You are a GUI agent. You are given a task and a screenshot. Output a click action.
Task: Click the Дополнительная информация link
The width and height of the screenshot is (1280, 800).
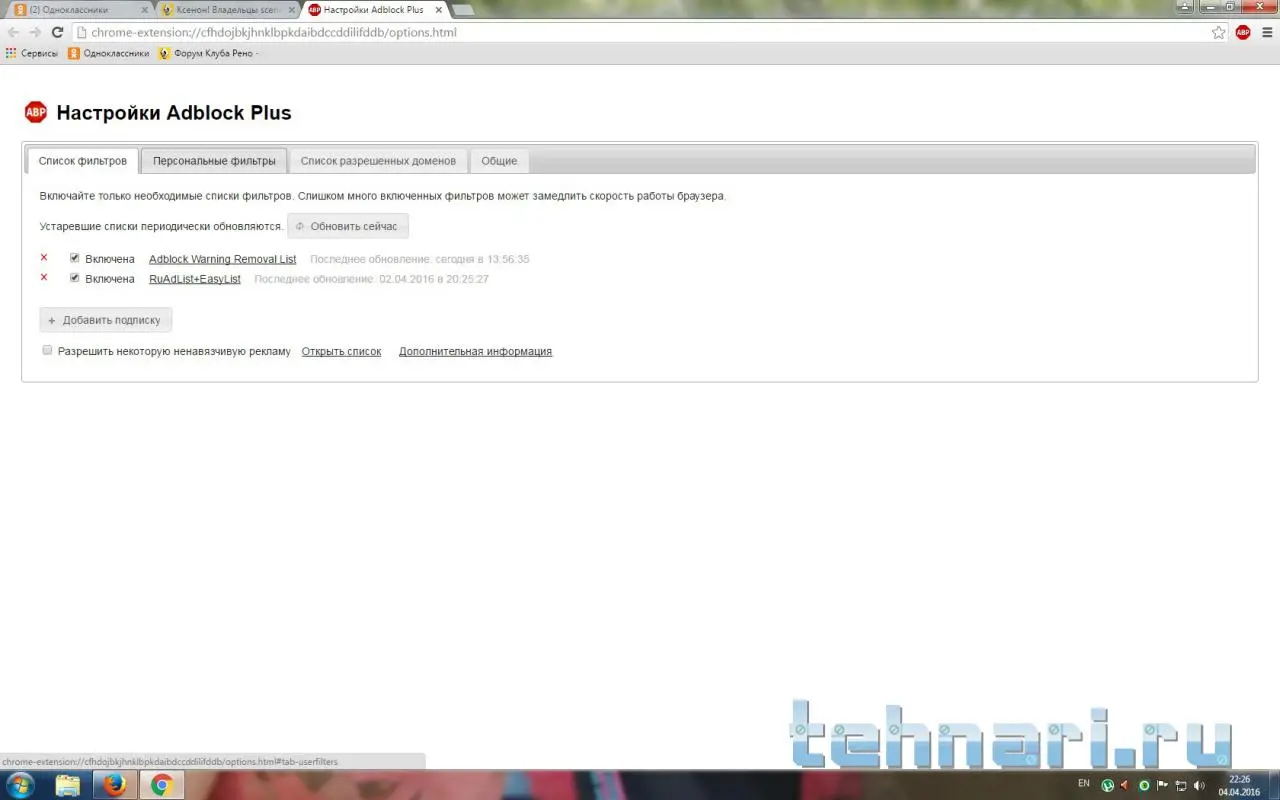click(x=475, y=352)
